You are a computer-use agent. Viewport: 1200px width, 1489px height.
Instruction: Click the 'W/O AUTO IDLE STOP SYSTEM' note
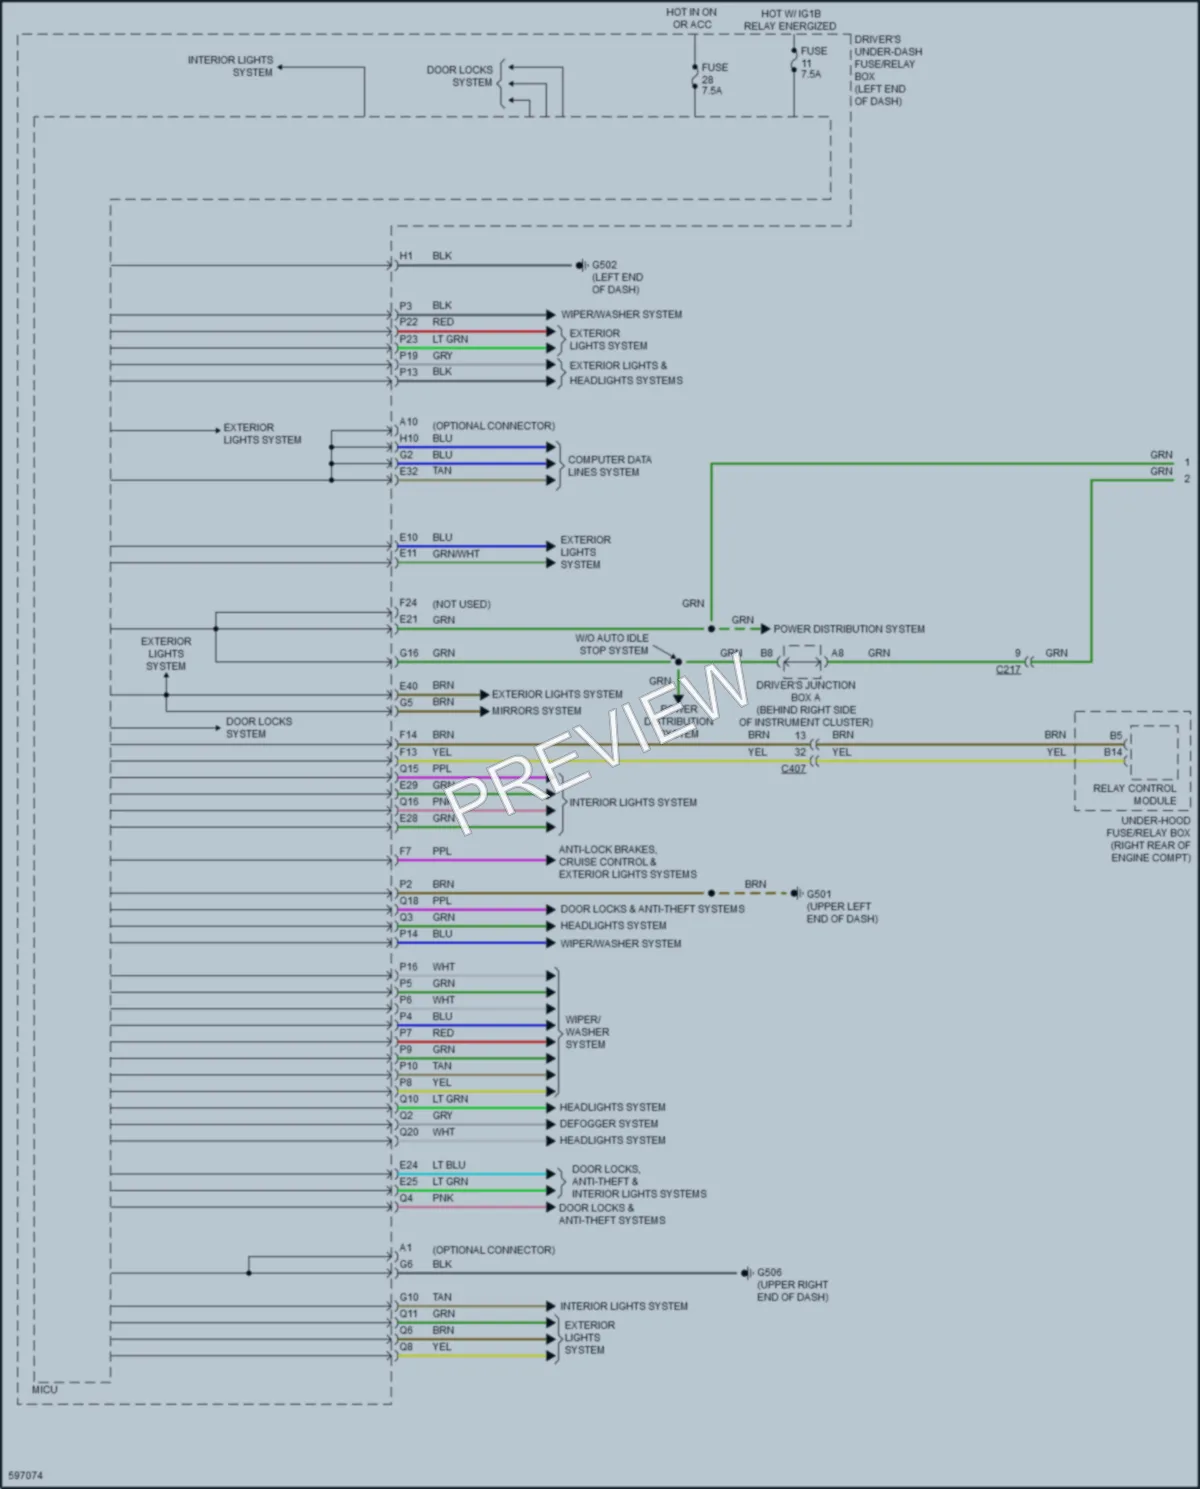click(x=613, y=644)
